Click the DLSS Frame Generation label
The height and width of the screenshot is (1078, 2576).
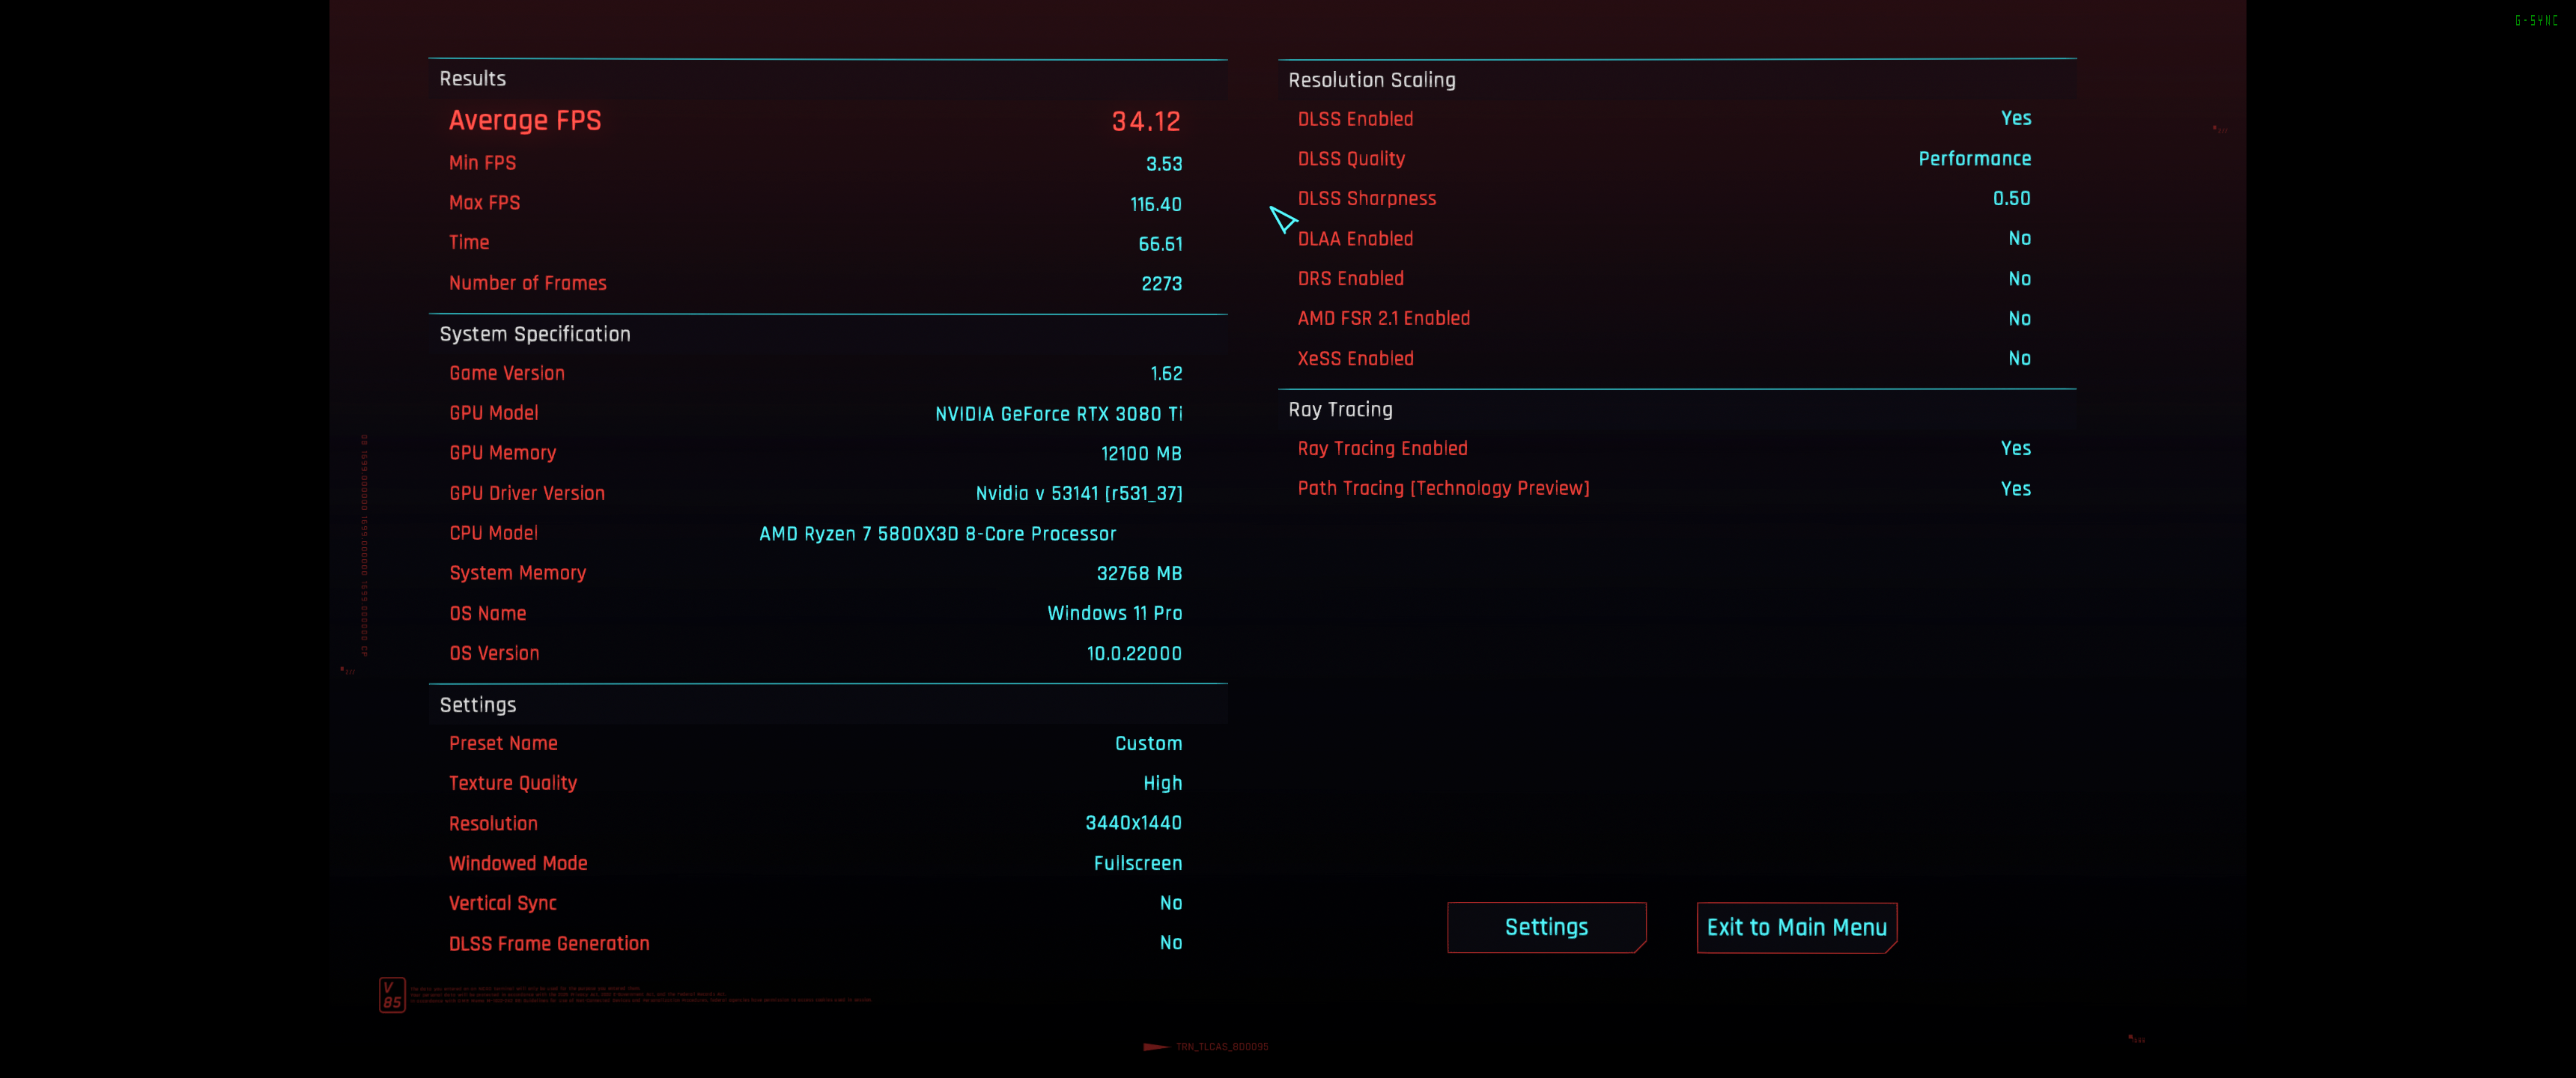click(x=549, y=943)
